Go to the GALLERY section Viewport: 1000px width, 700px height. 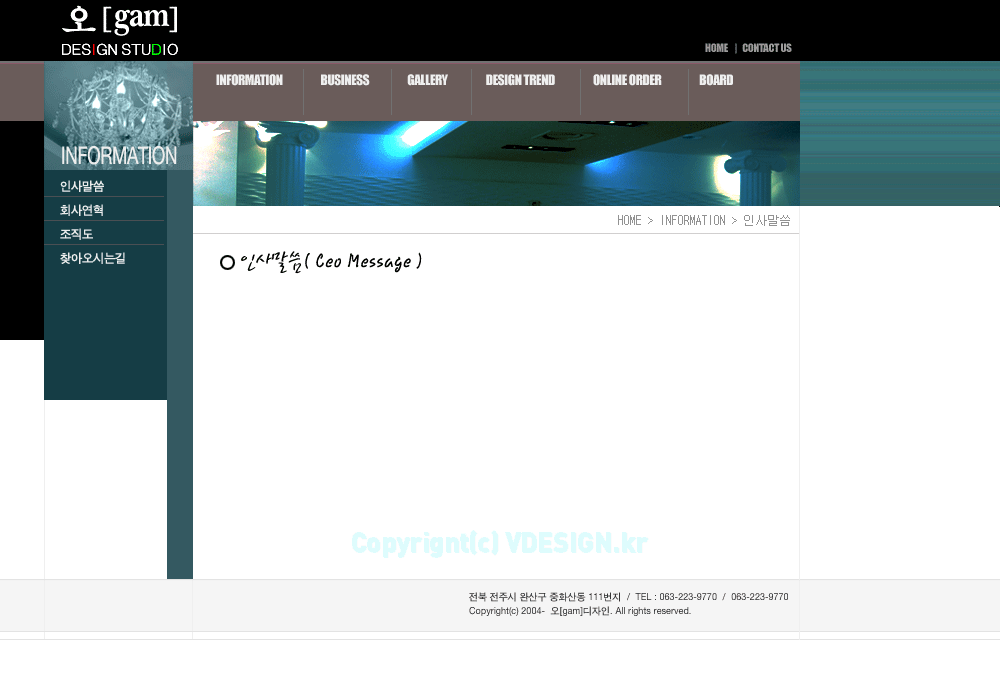(x=427, y=80)
